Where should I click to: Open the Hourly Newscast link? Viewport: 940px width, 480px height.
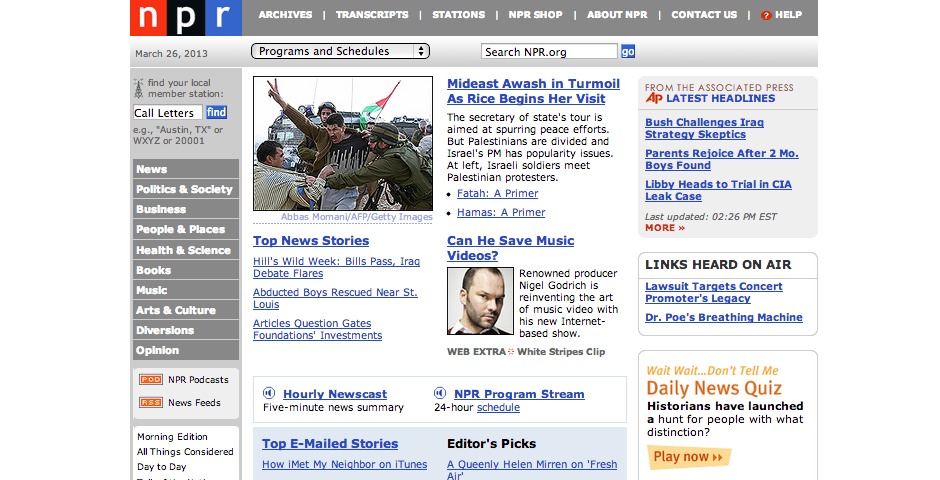(x=335, y=394)
